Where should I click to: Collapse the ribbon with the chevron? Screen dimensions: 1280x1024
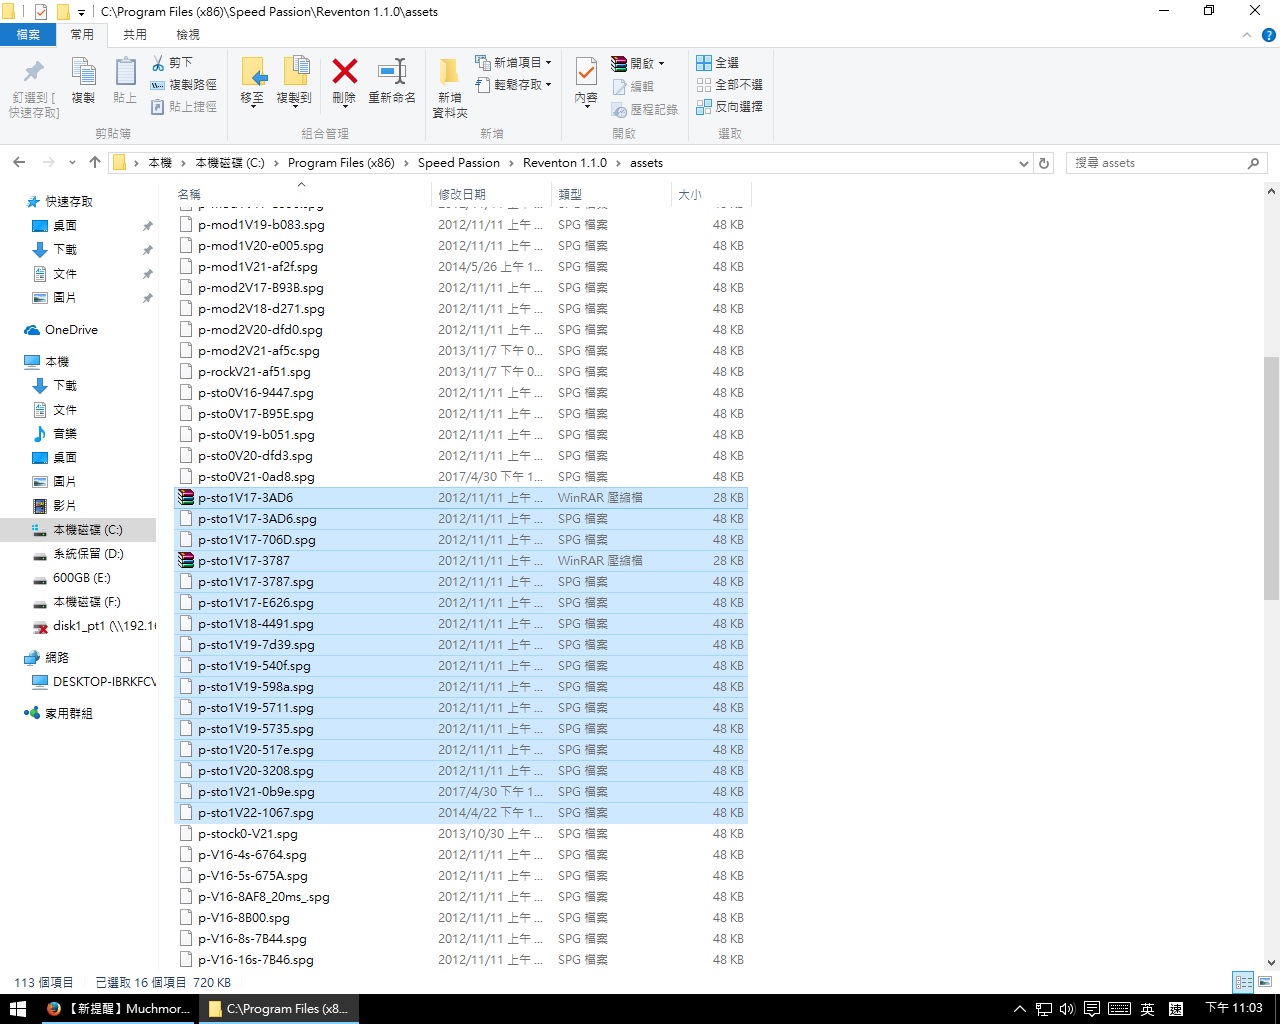(x=1247, y=35)
